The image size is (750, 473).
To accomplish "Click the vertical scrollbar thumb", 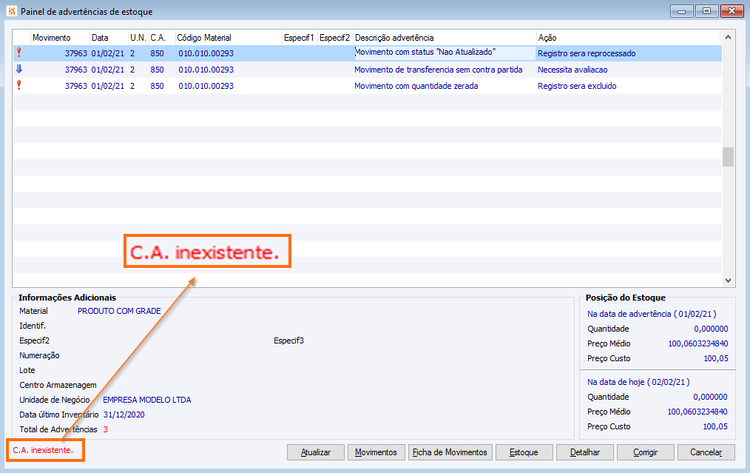I will [x=728, y=157].
